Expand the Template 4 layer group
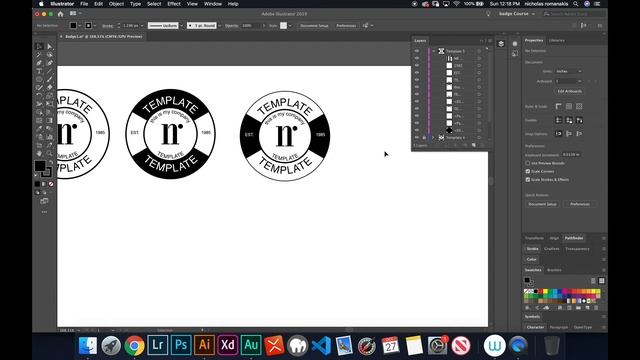640x360 pixels. pyautogui.click(x=433, y=138)
